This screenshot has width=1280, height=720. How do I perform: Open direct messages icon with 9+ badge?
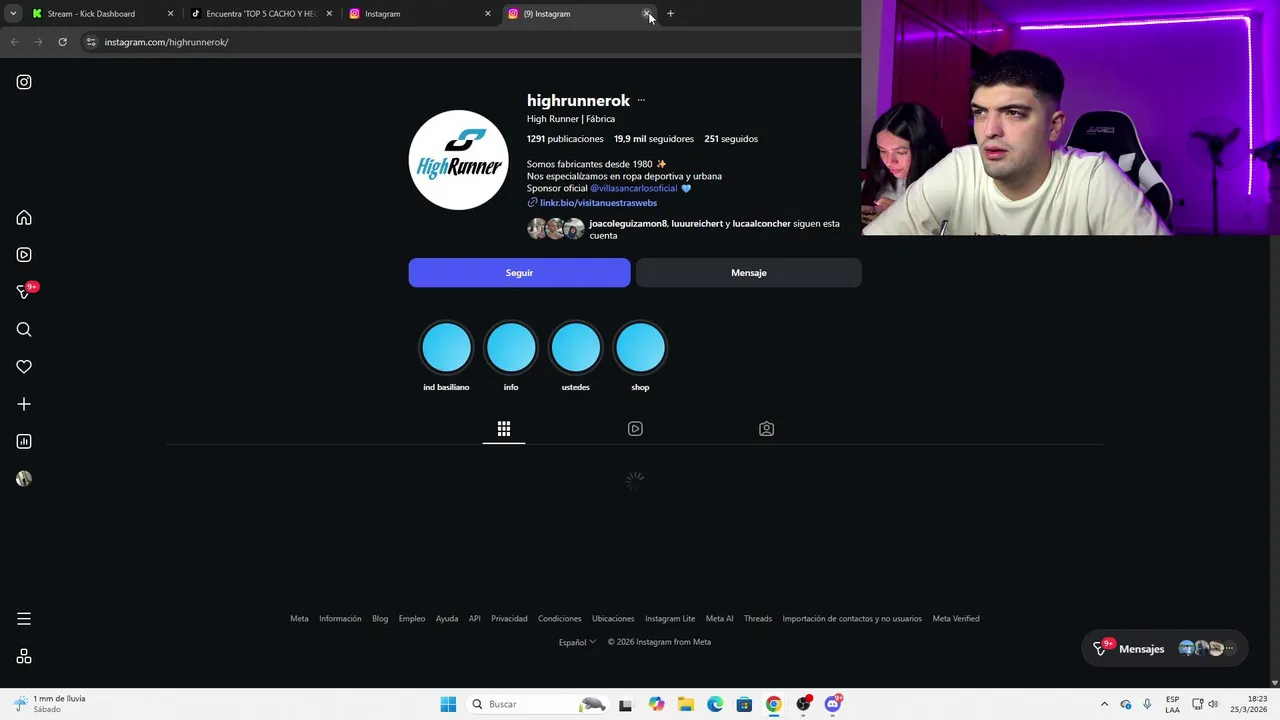pos(24,292)
